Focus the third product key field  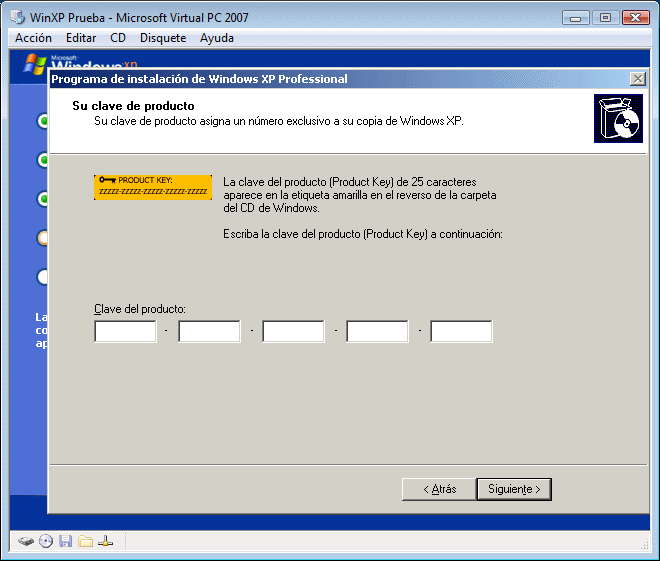point(293,331)
